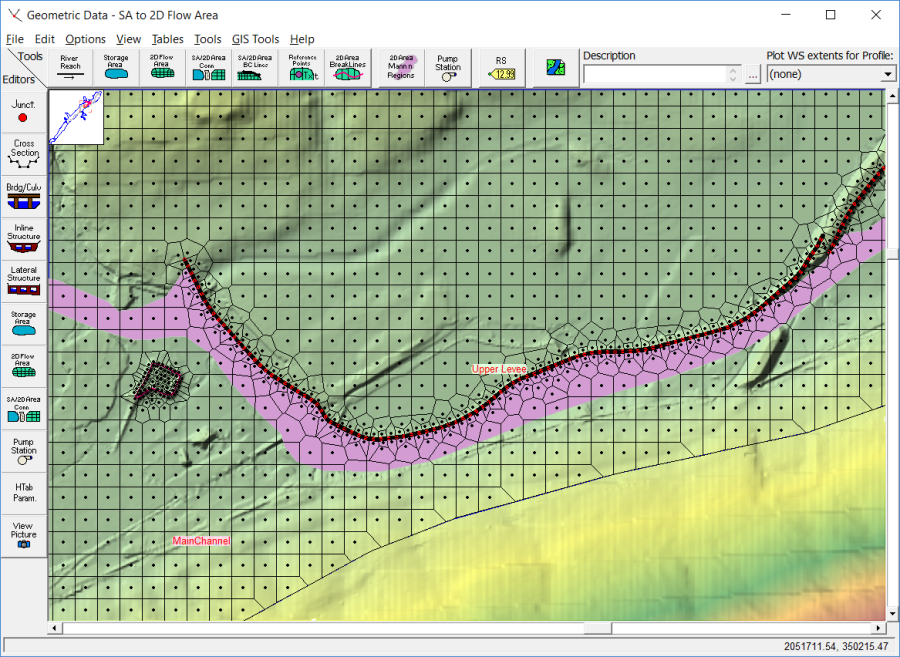Screen dimensions: 900x657
Task: Open the Brdg/Culv editor
Action: [x=22, y=193]
